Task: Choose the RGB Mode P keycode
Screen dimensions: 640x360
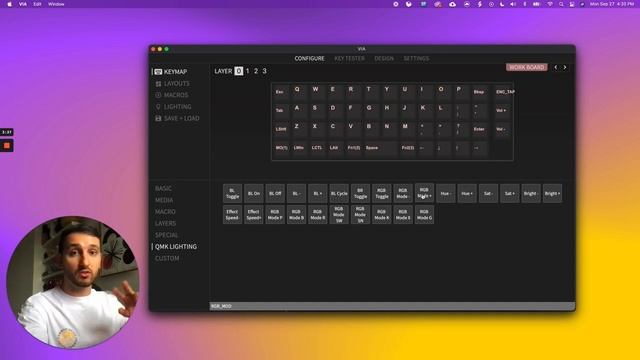Action: (x=275, y=215)
